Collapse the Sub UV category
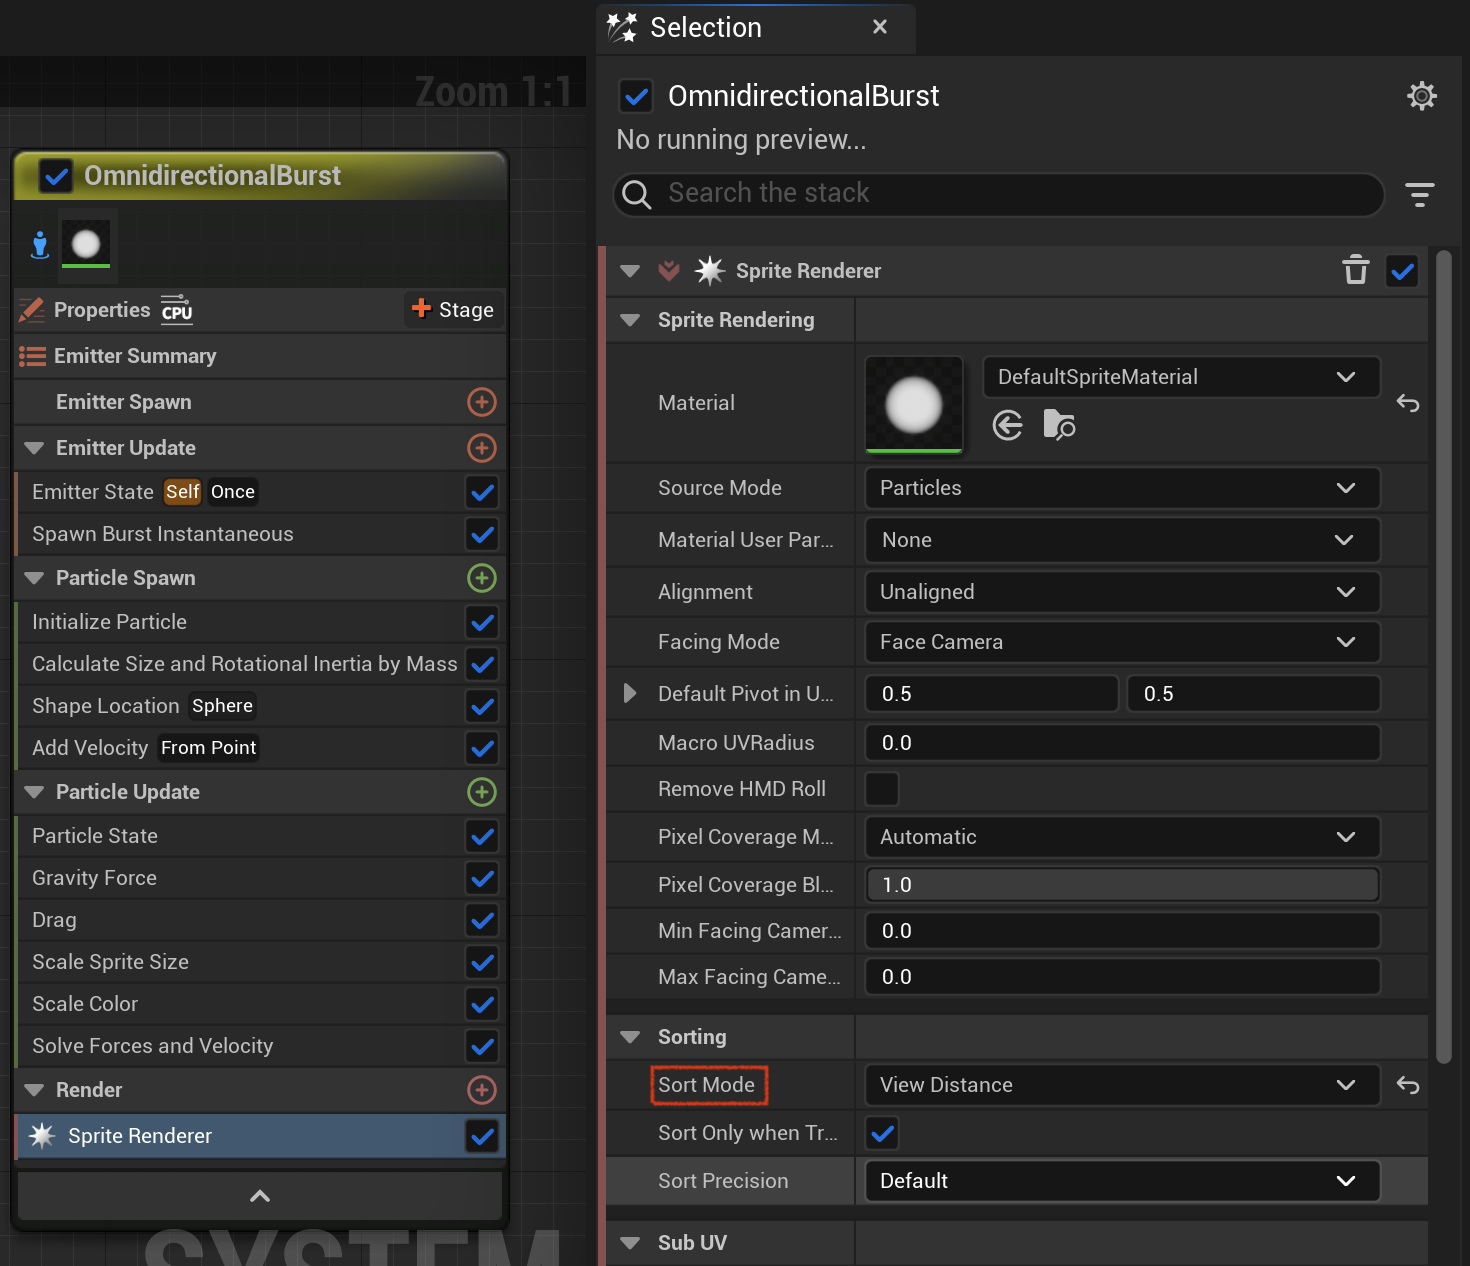 (630, 1243)
